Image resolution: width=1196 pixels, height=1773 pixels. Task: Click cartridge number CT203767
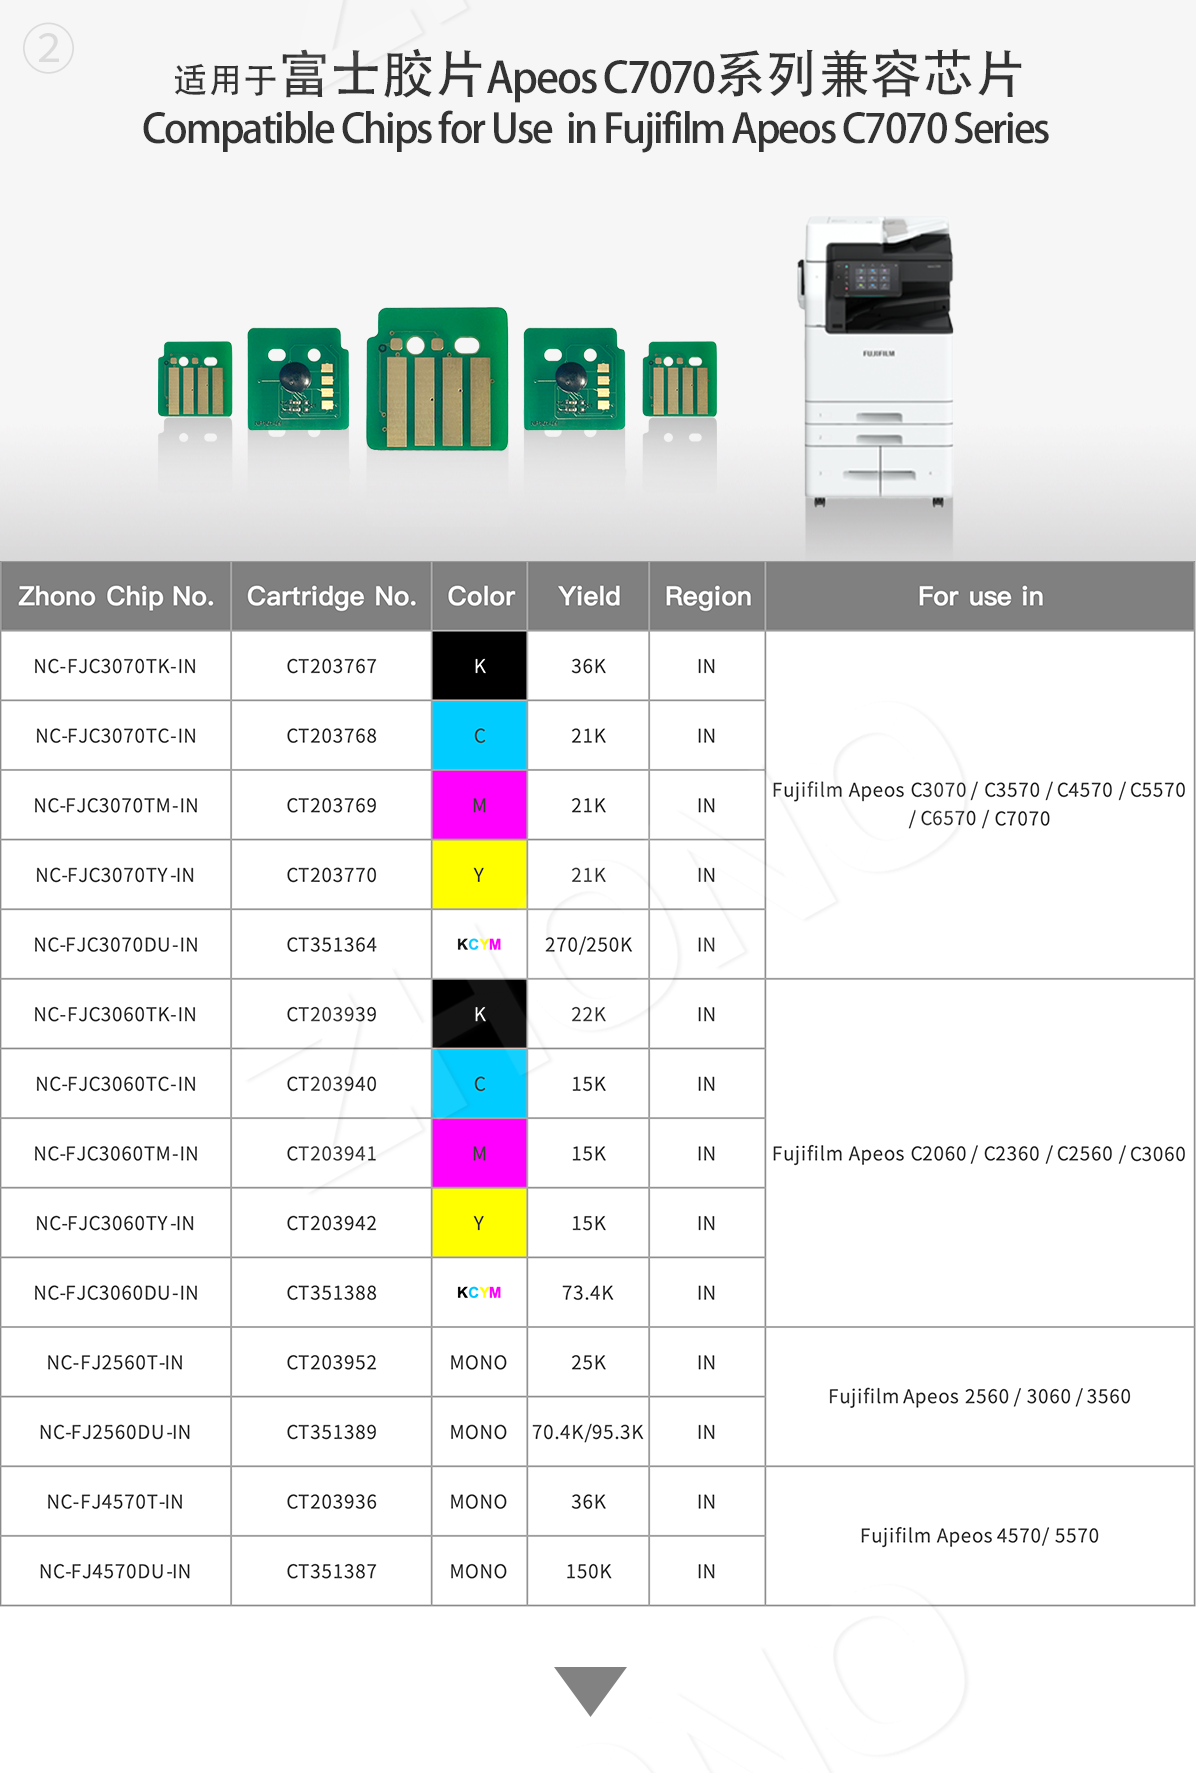[331, 666]
